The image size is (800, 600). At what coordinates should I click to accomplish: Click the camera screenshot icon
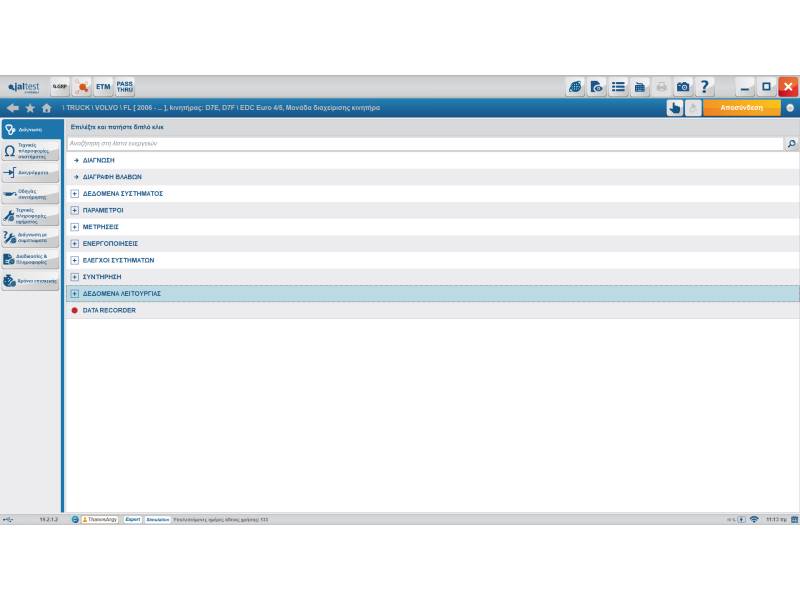(683, 87)
